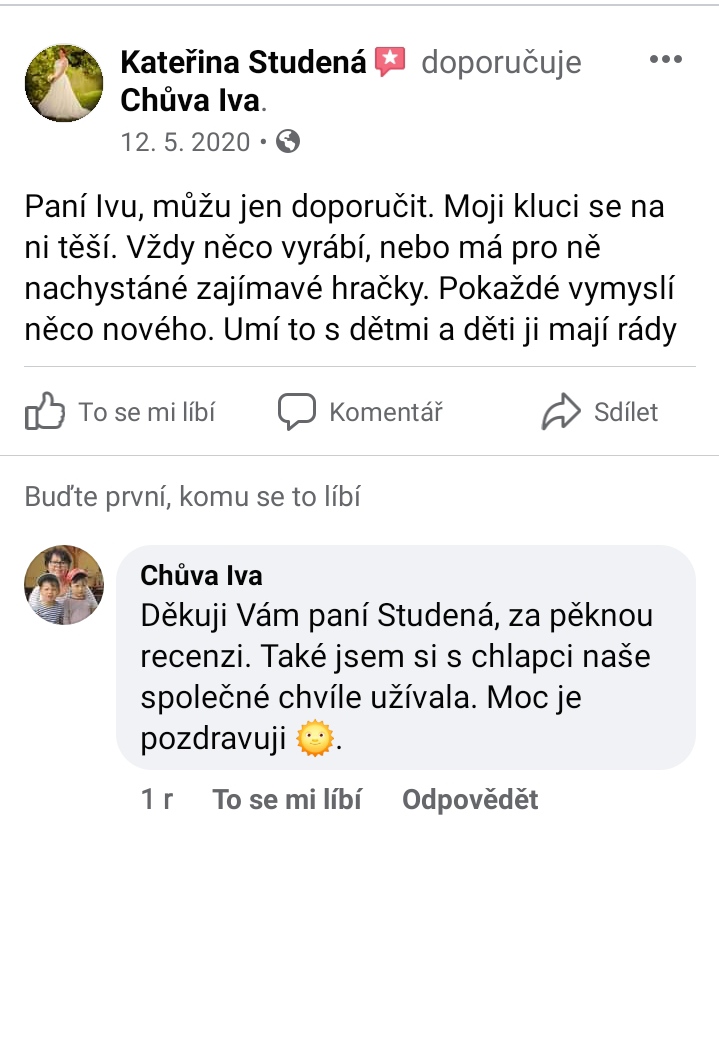Click "Odpovědět" to reply to the comment
The image size is (719, 1049).
click(470, 799)
